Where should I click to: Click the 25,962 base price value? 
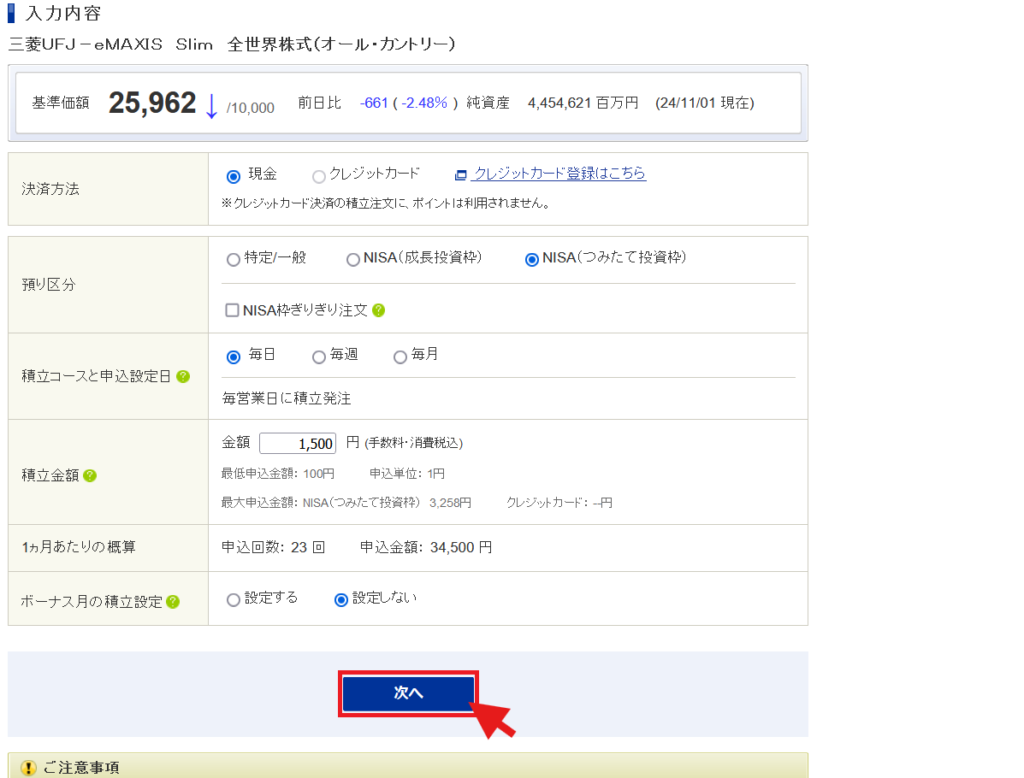pos(152,103)
